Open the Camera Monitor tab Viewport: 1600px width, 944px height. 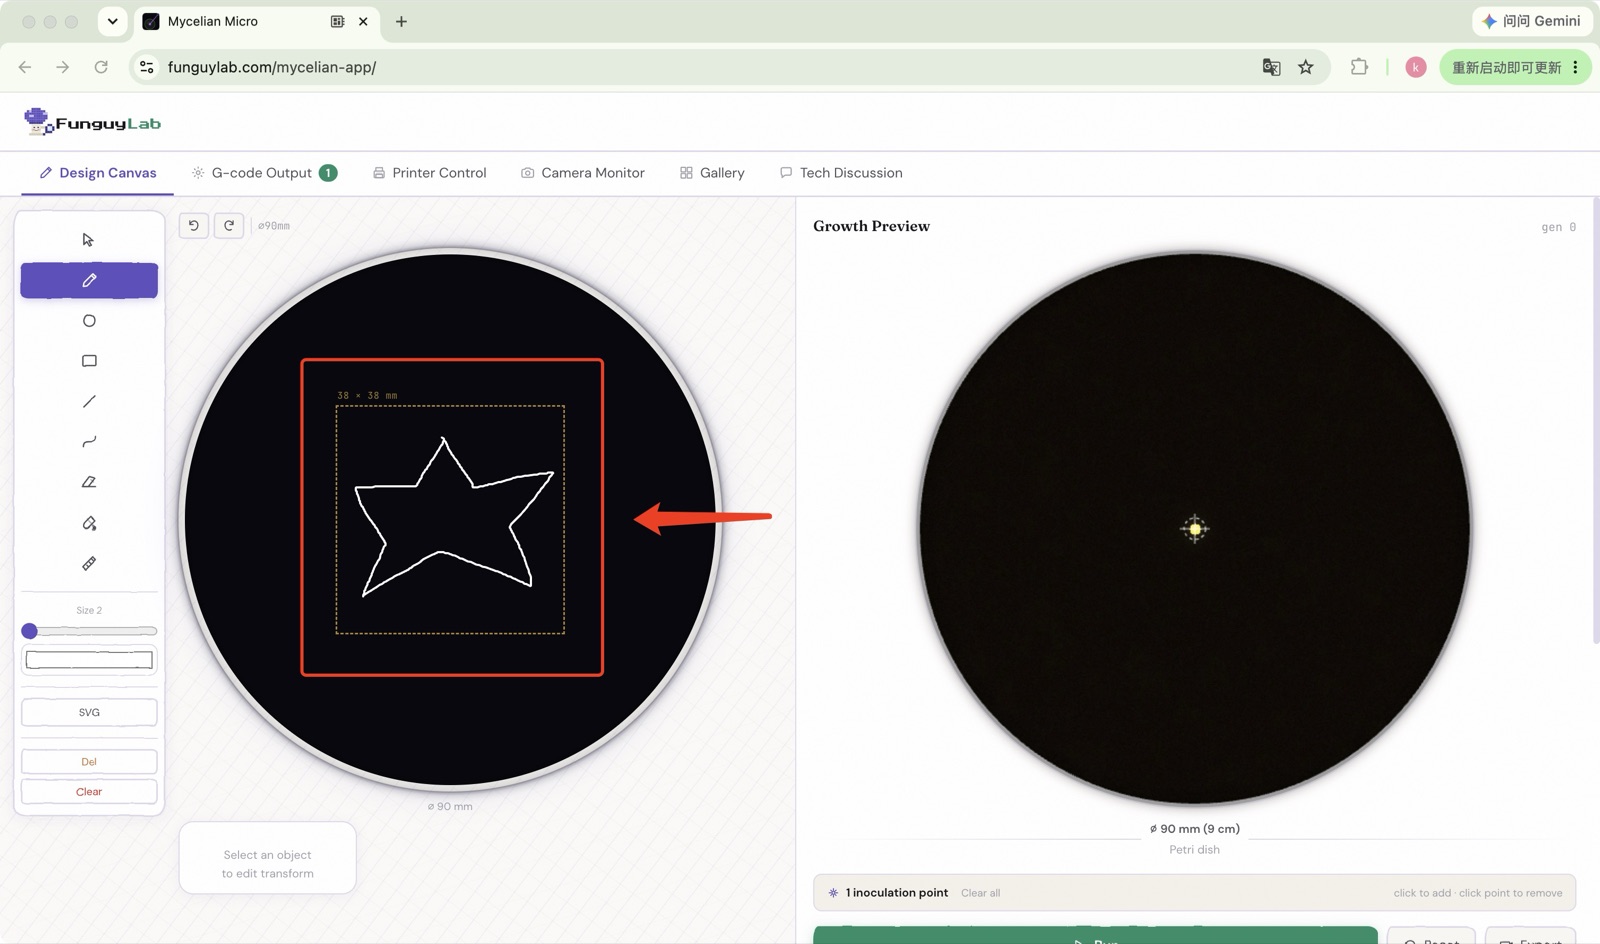tap(583, 173)
